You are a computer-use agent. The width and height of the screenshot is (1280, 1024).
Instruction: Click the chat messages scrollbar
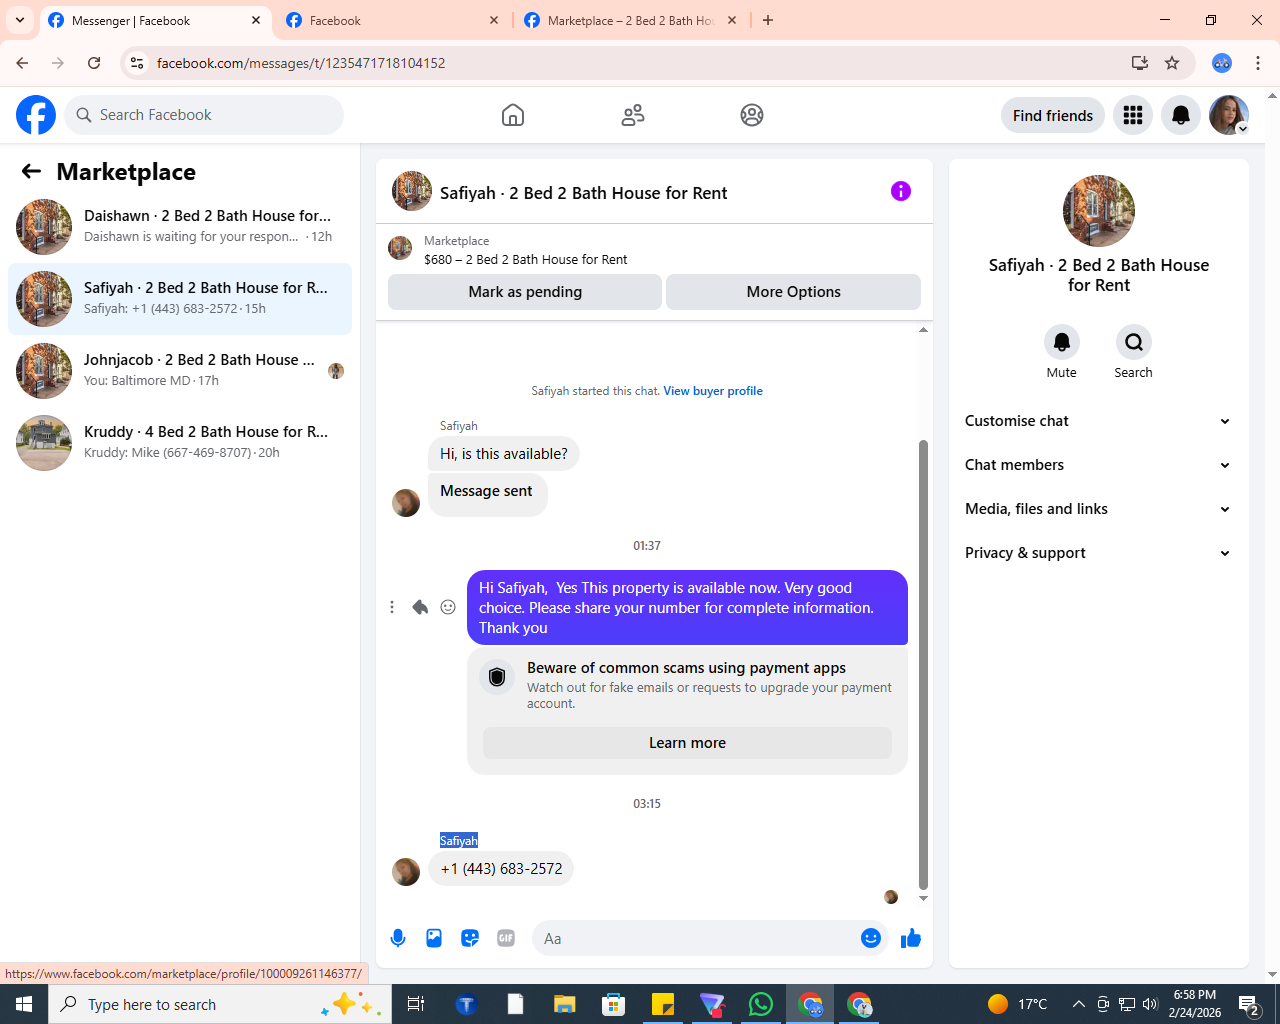[923, 665]
